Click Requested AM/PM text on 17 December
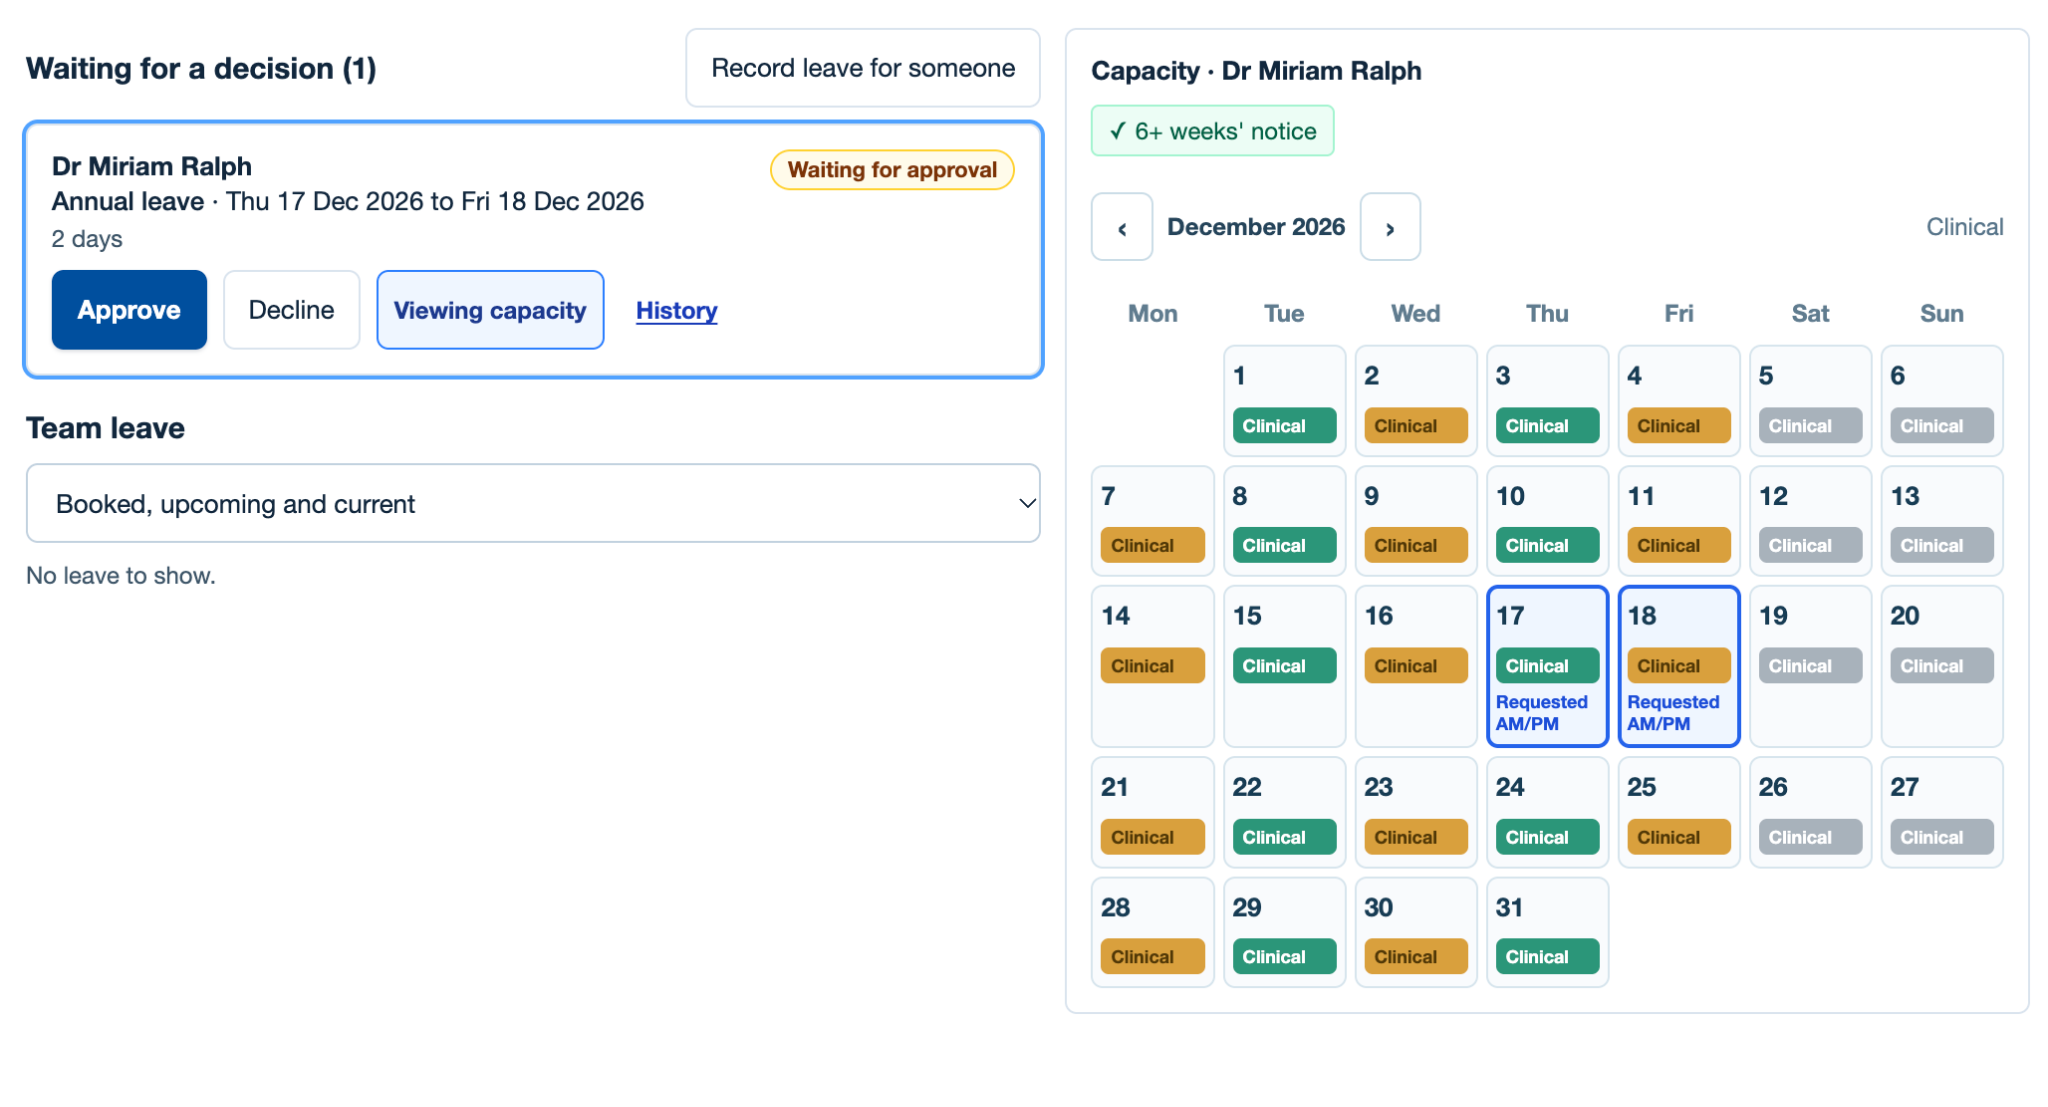 [1541, 713]
